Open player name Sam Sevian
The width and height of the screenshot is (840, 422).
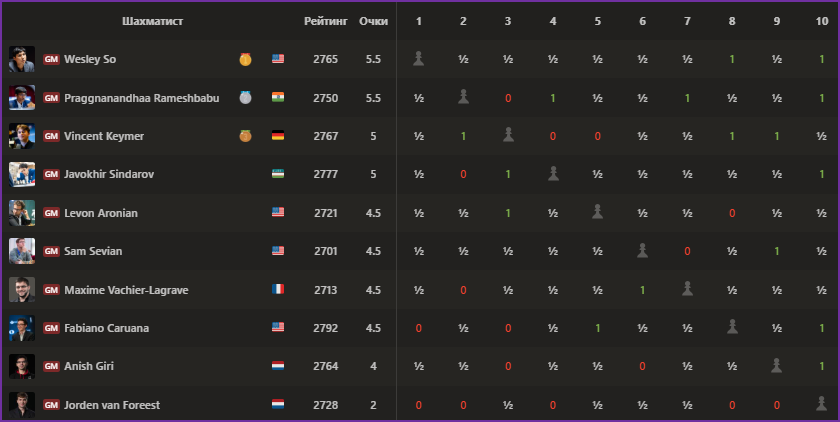[93, 251]
